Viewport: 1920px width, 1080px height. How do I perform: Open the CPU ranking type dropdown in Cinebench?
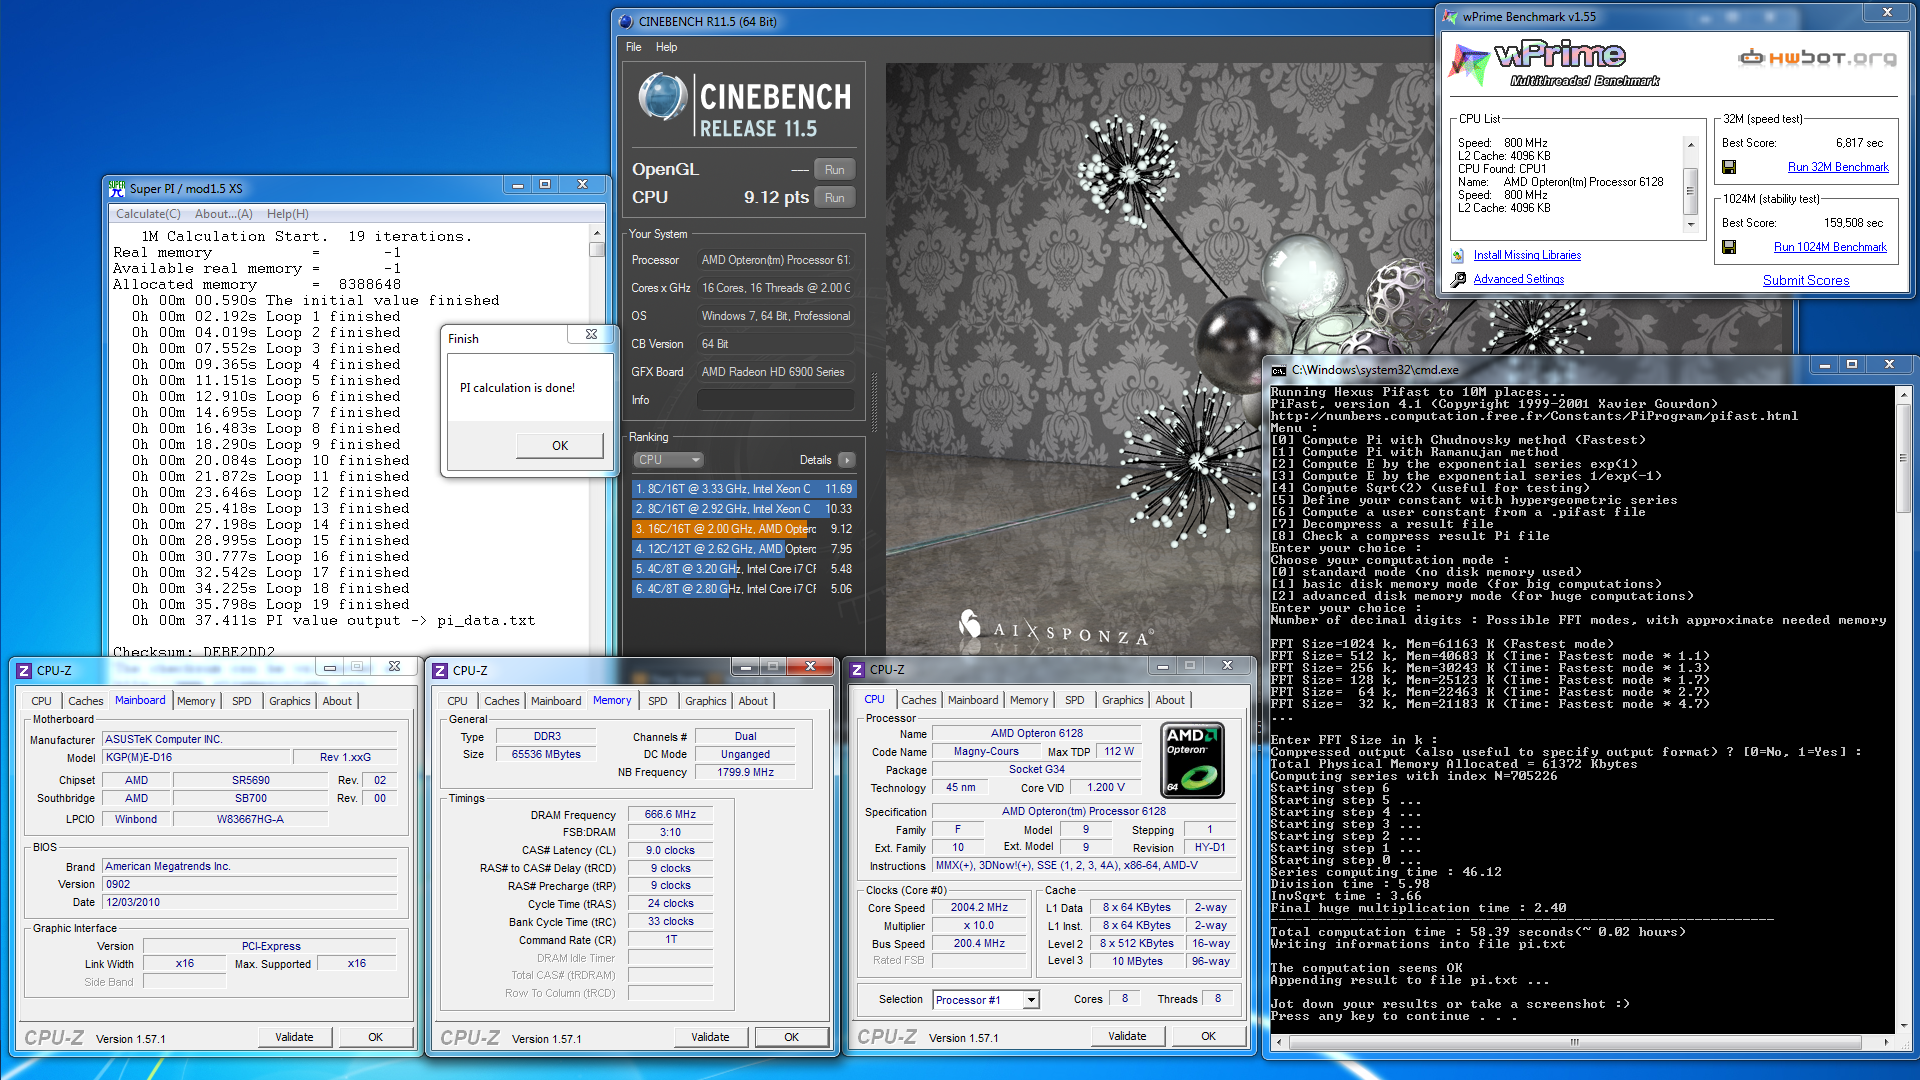tap(669, 460)
